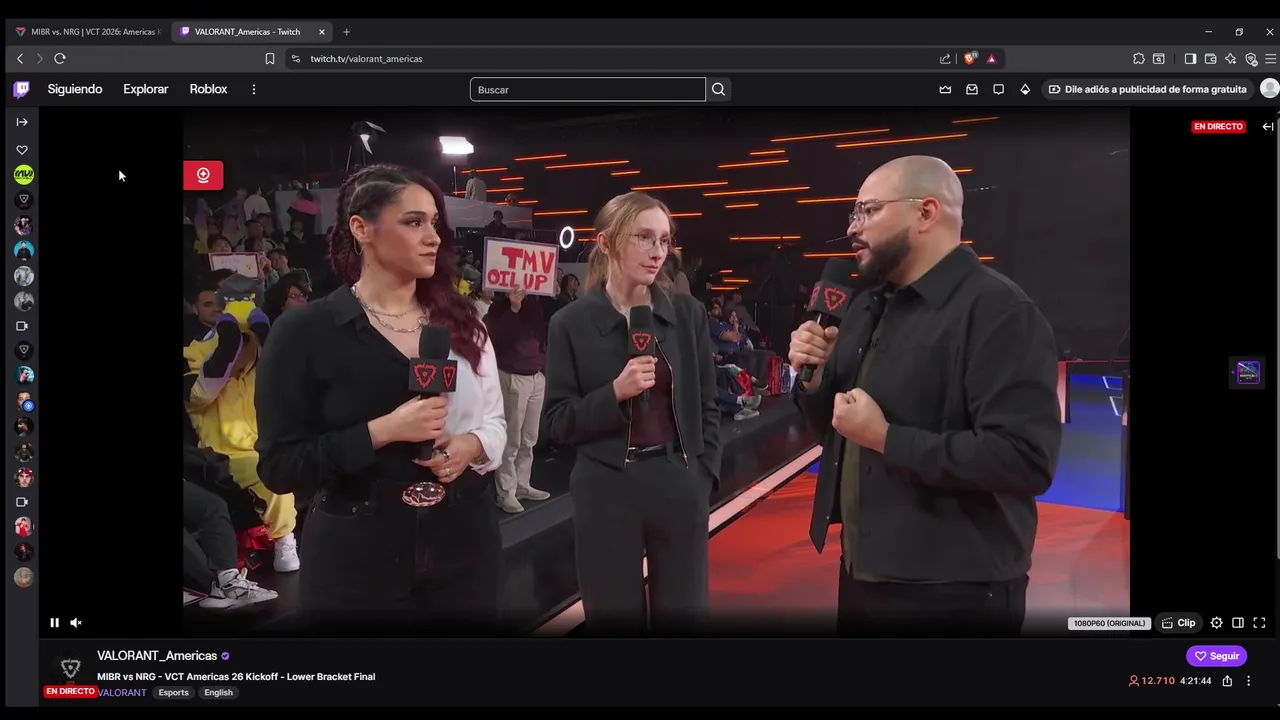This screenshot has height=720, width=1280.
Task: Open the Explorar page
Action: pyautogui.click(x=146, y=89)
